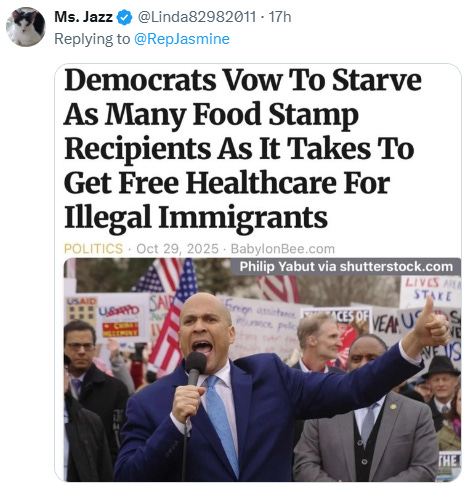
Task: Open the BabylonBee.com source label
Action: coord(283,249)
